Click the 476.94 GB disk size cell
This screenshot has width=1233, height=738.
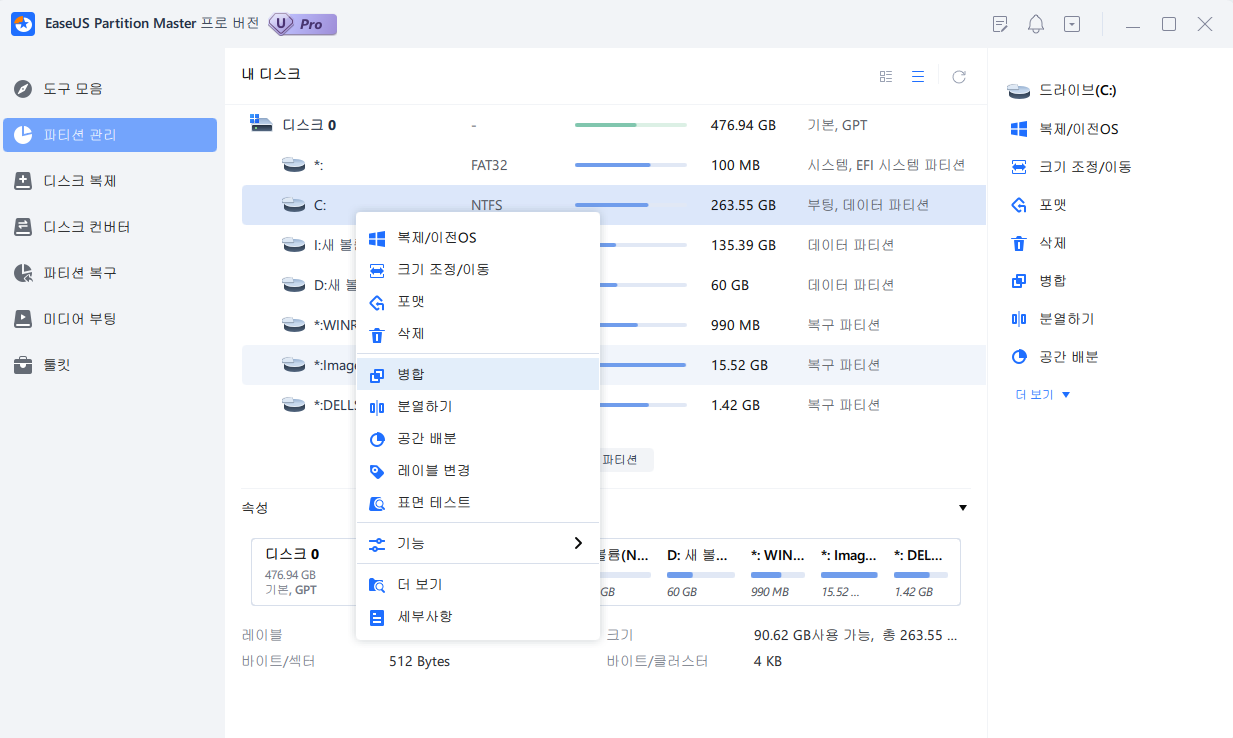pyautogui.click(x=743, y=125)
